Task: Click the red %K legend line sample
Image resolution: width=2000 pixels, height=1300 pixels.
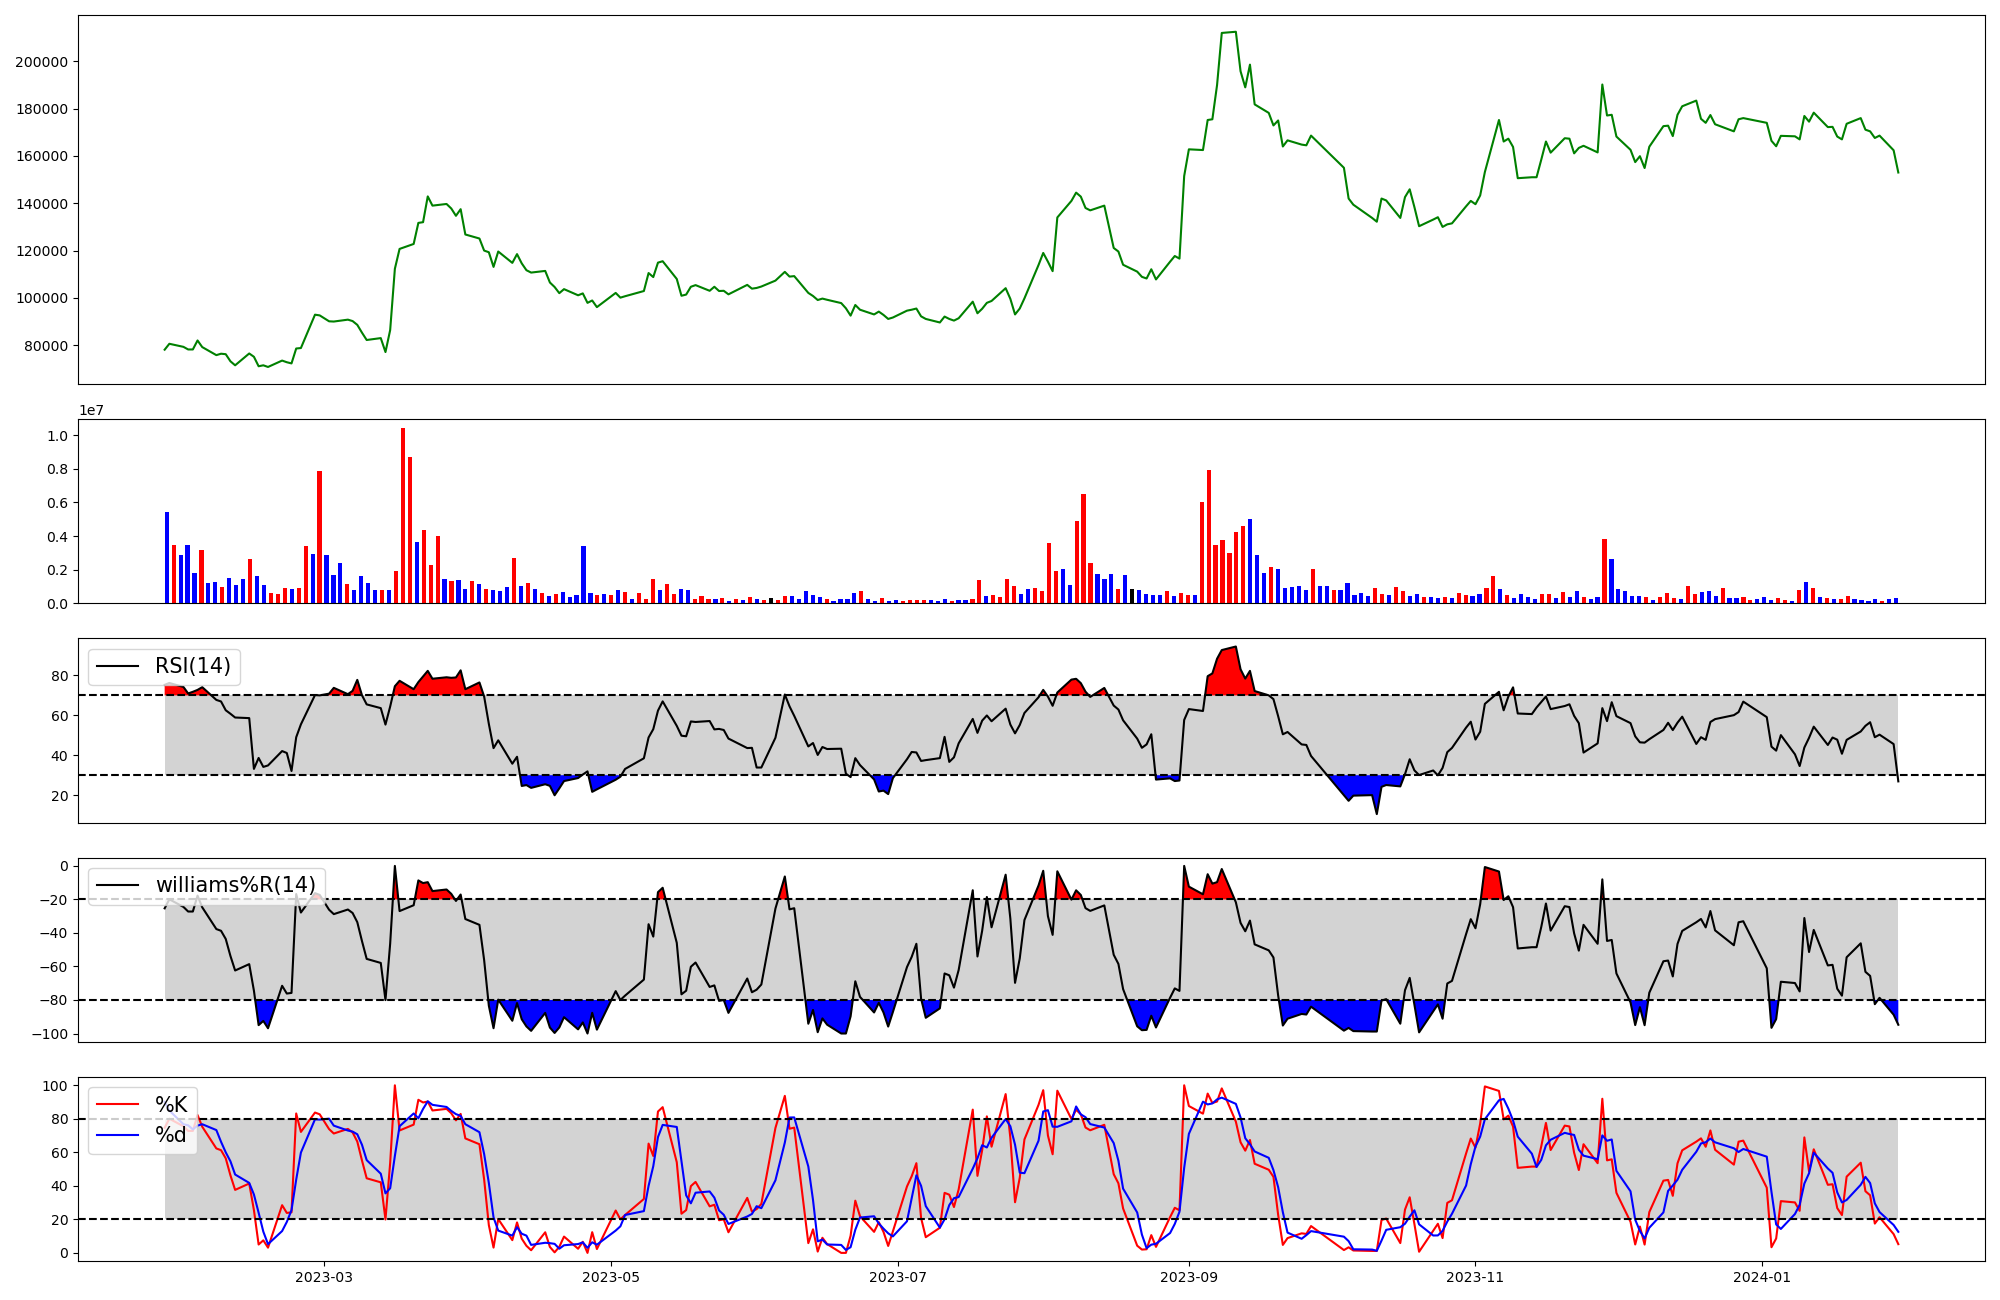Action: coord(117,1104)
